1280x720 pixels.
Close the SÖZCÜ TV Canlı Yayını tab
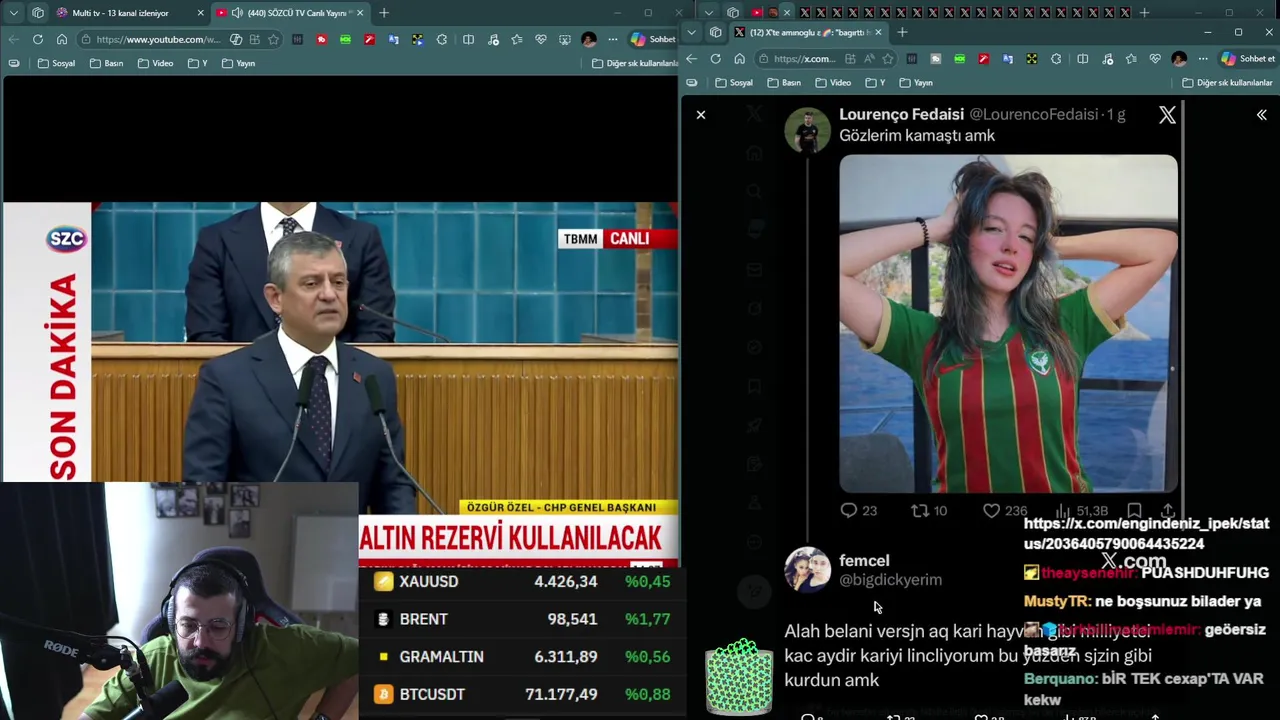pyautogui.click(x=360, y=13)
